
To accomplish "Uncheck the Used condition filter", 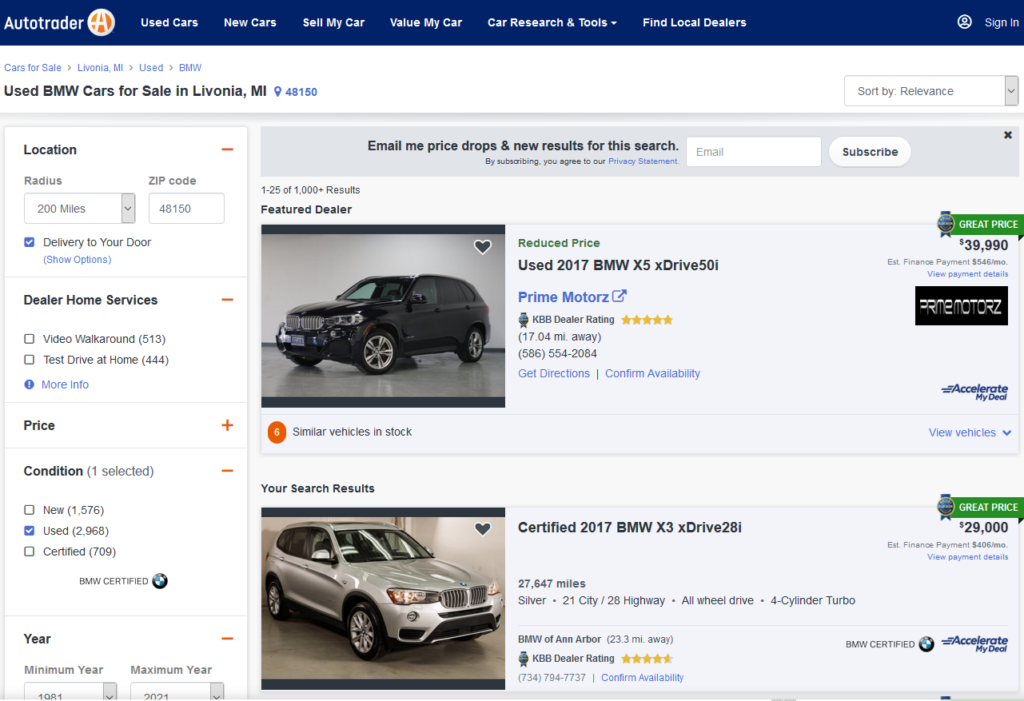I will pyautogui.click(x=29, y=531).
